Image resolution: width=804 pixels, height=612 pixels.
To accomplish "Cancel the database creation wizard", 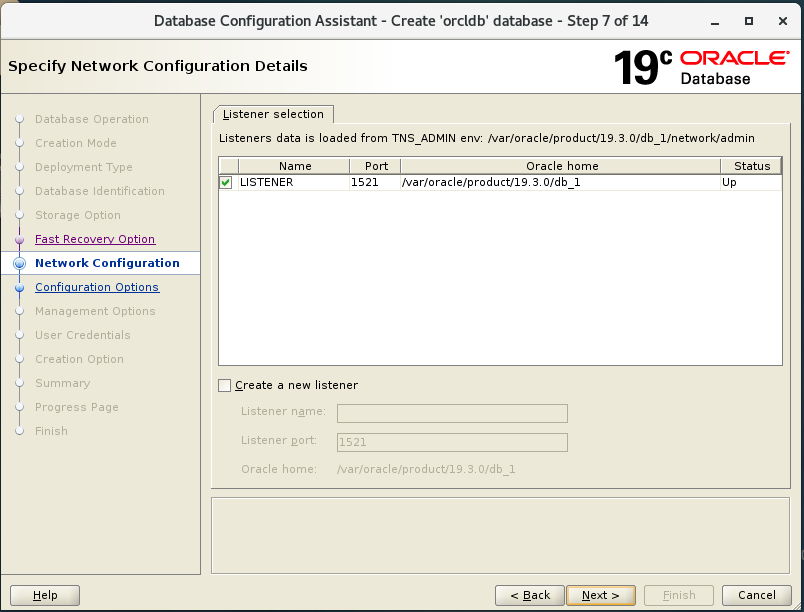I will click(757, 595).
